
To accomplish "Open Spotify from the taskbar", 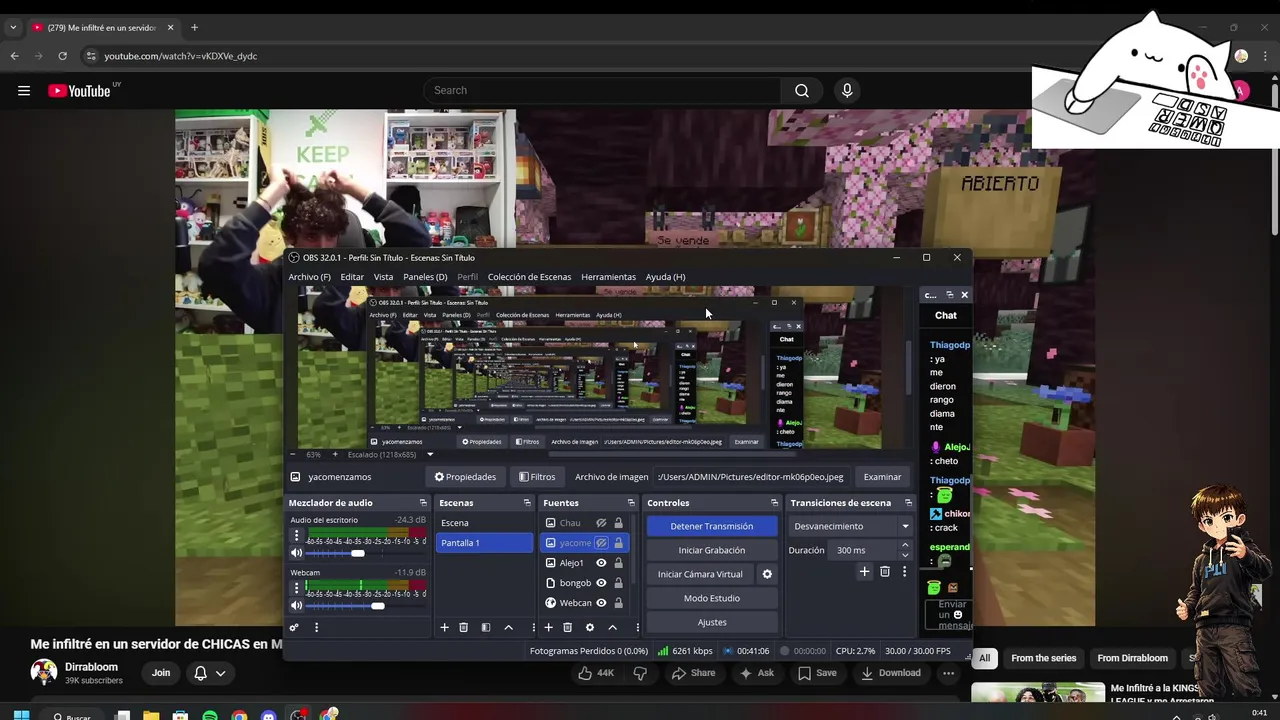I will pyautogui.click(x=210, y=716).
